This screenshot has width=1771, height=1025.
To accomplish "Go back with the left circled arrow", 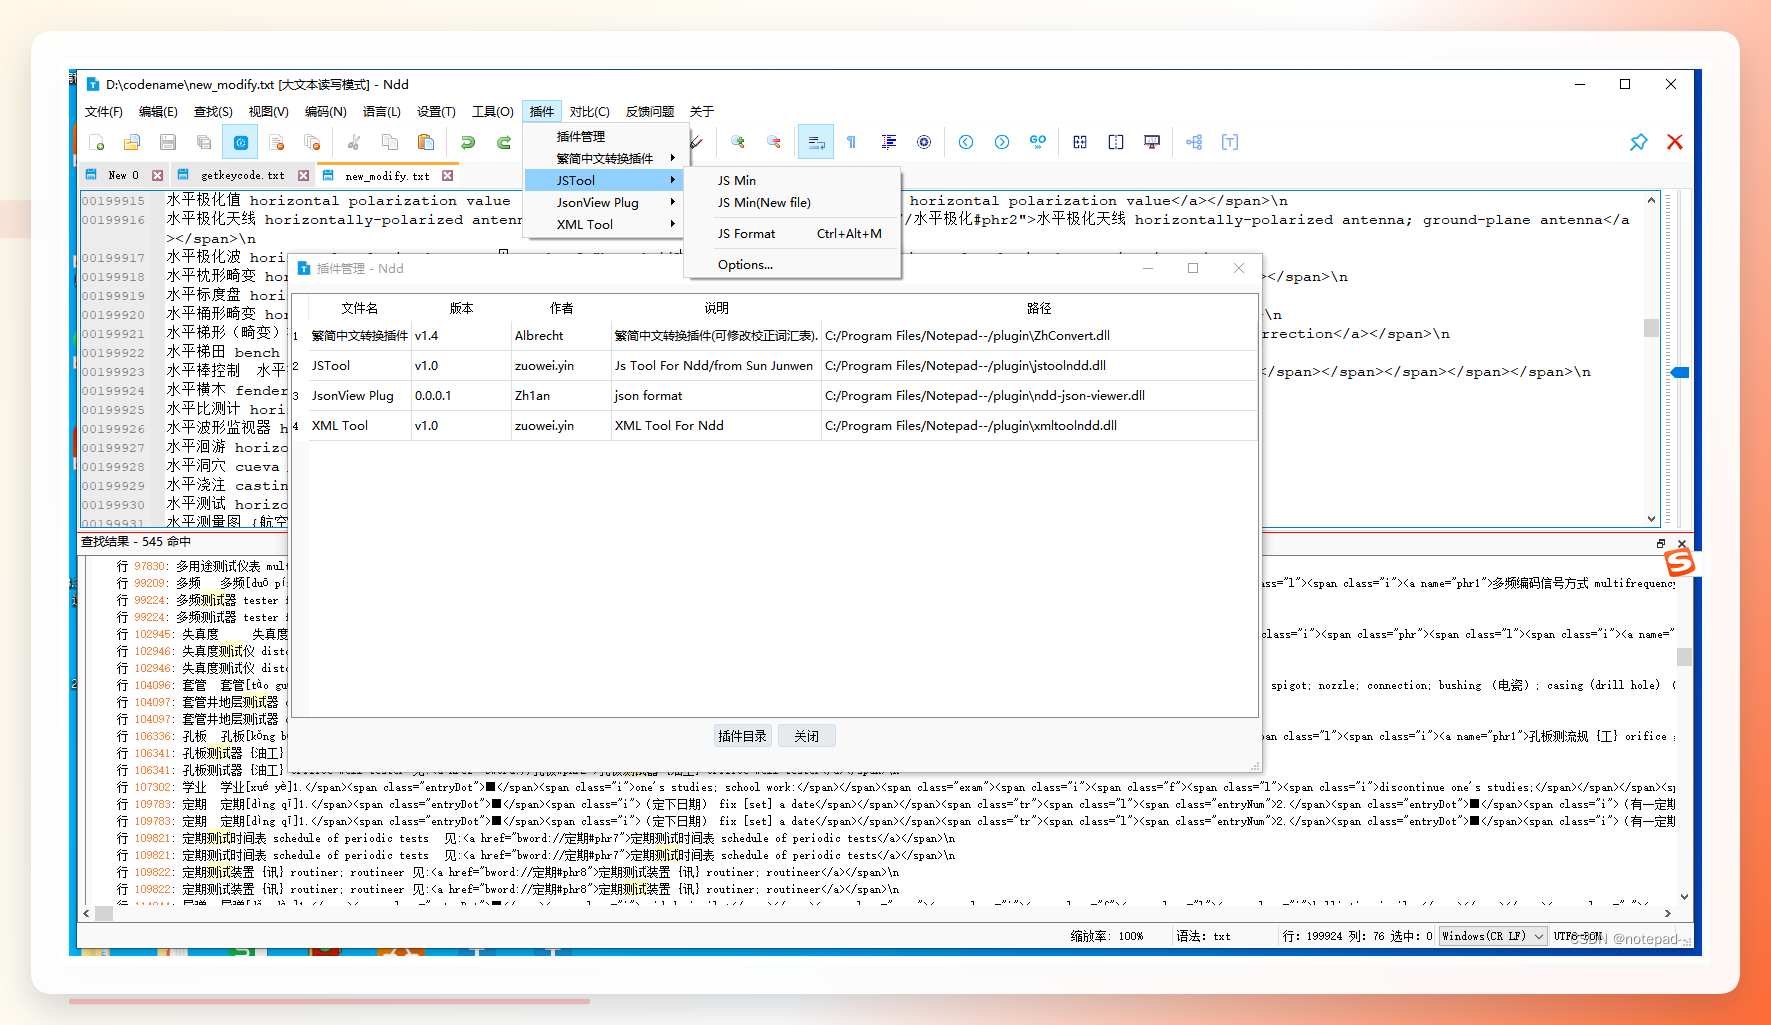I will tap(966, 142).
